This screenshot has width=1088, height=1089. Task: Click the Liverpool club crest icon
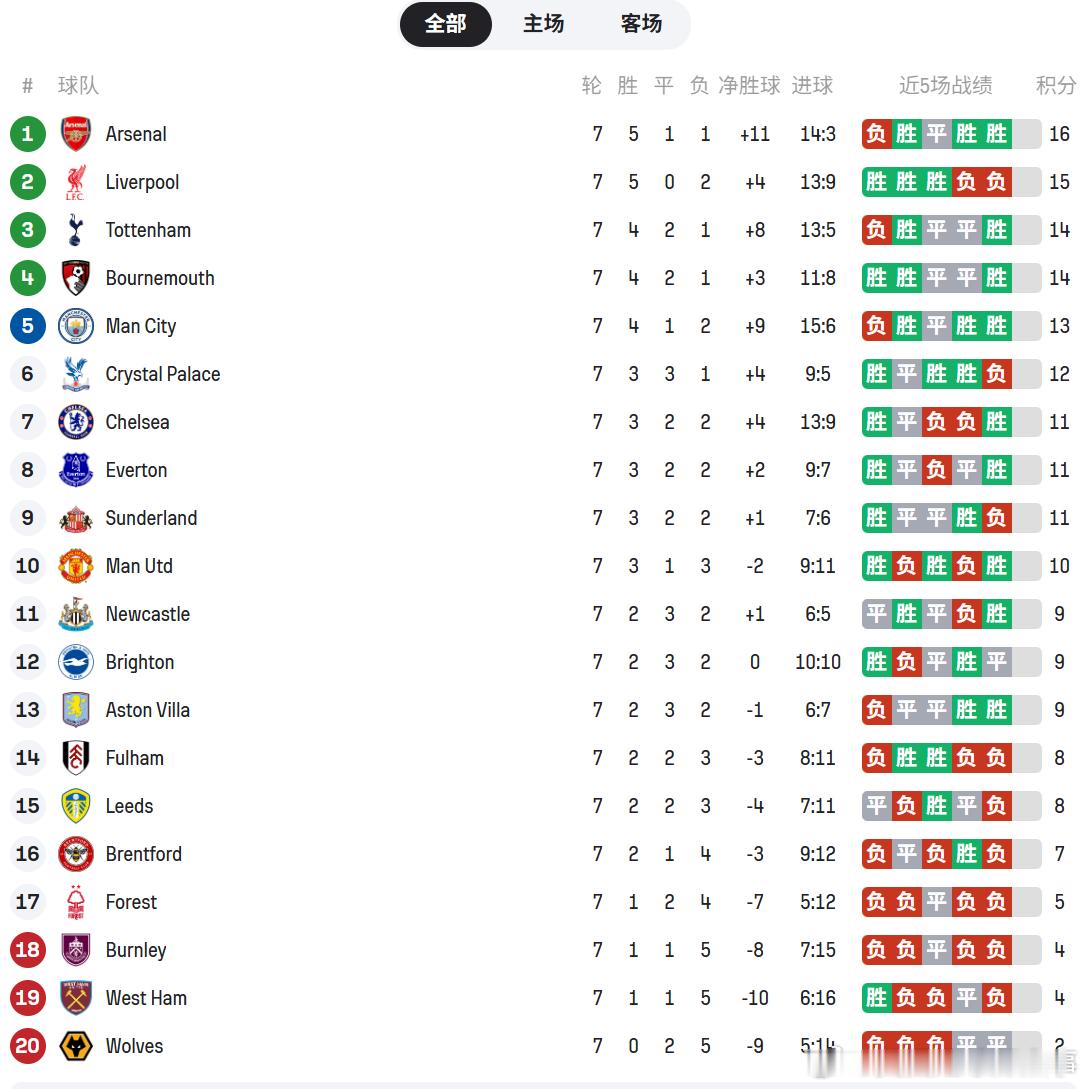tap(76, 182)
